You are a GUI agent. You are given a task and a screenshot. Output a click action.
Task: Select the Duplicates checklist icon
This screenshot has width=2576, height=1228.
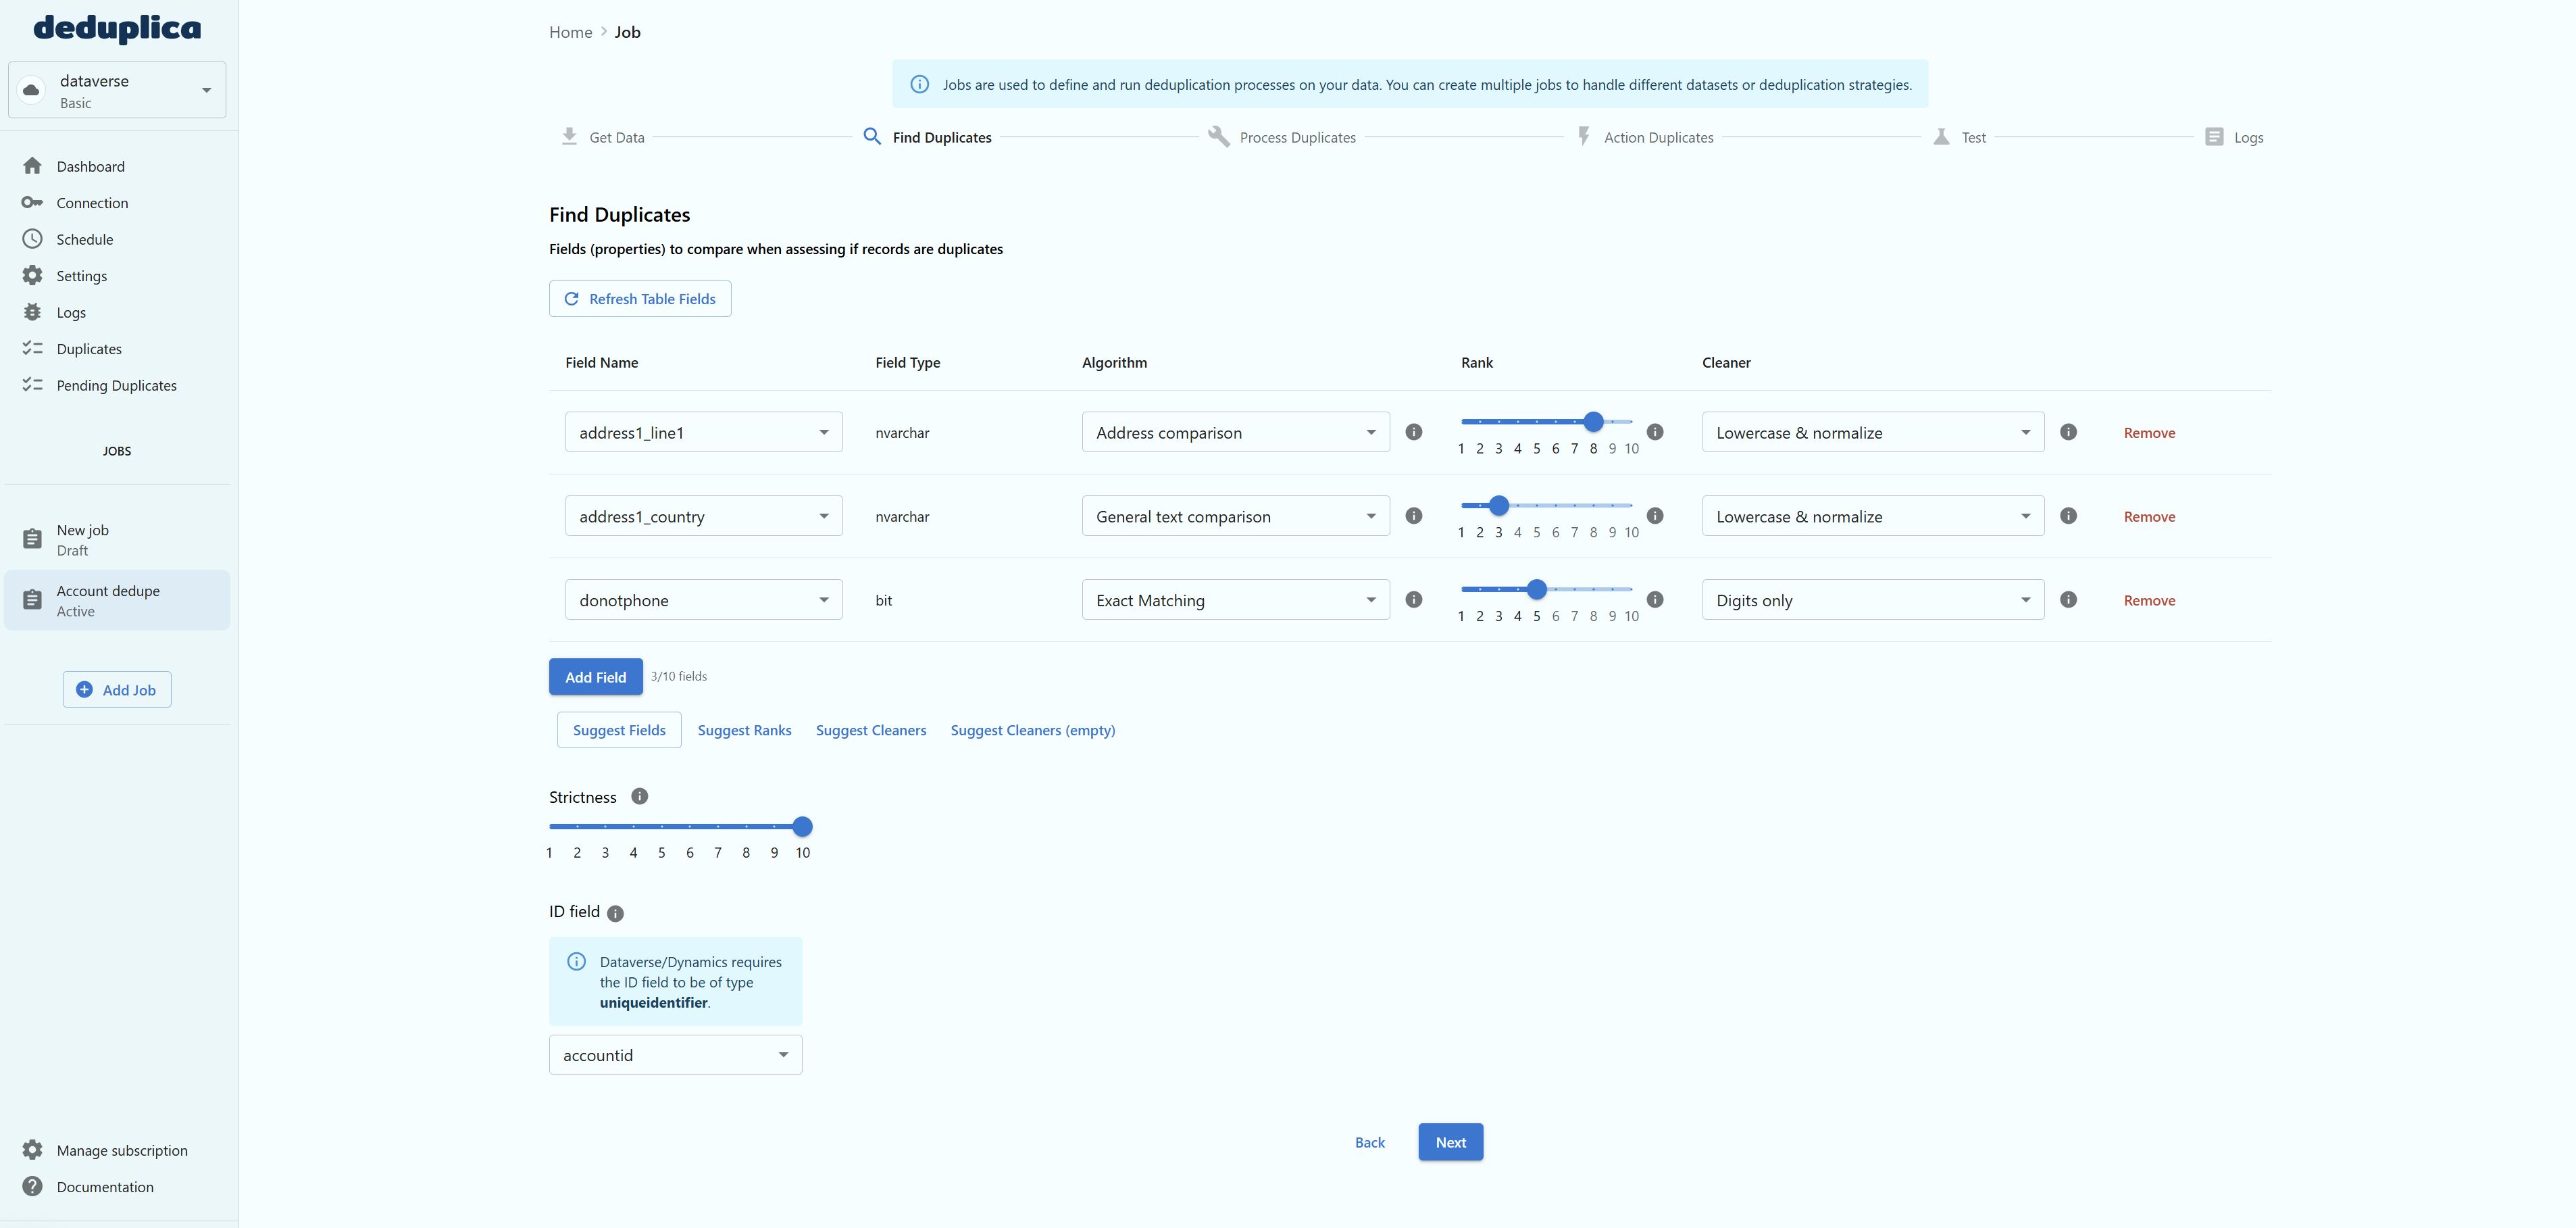click(x=33, y=348)
